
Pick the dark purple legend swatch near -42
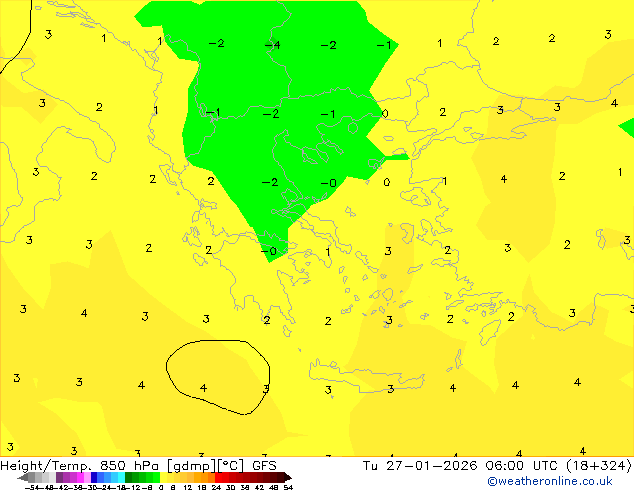tap(59, 478)
